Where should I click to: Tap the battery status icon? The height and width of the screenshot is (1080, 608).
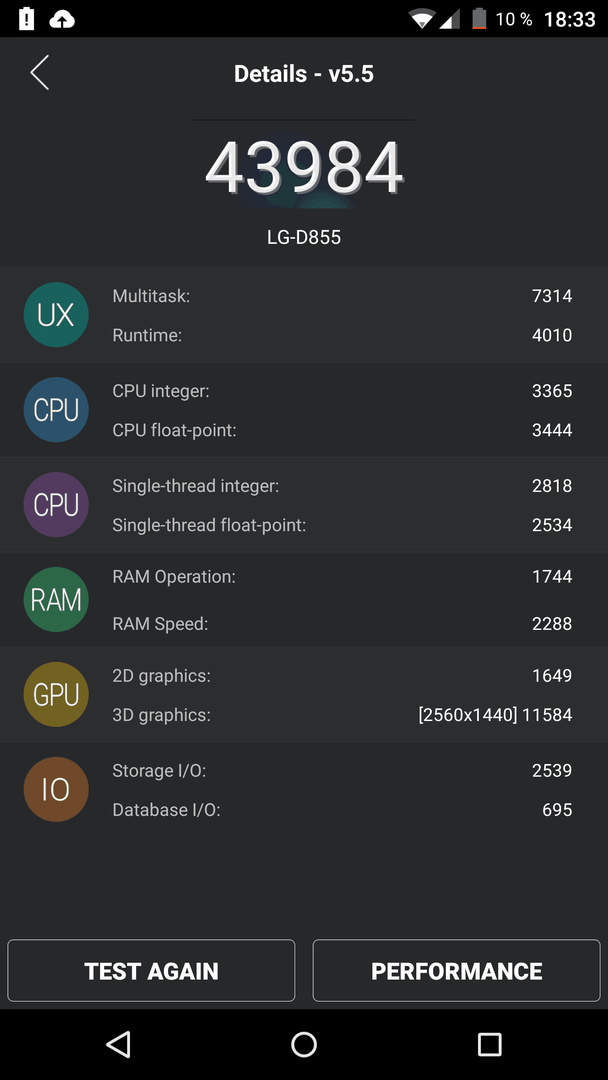479,19
